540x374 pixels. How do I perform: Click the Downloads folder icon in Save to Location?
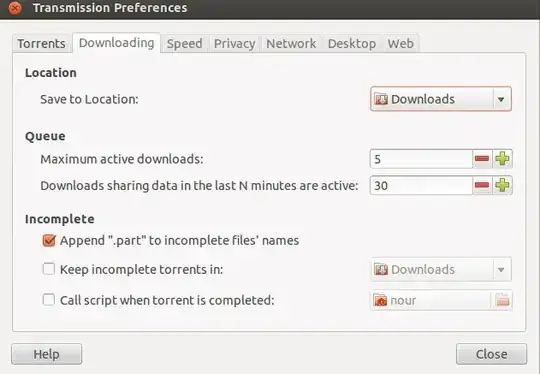[381, 99]
